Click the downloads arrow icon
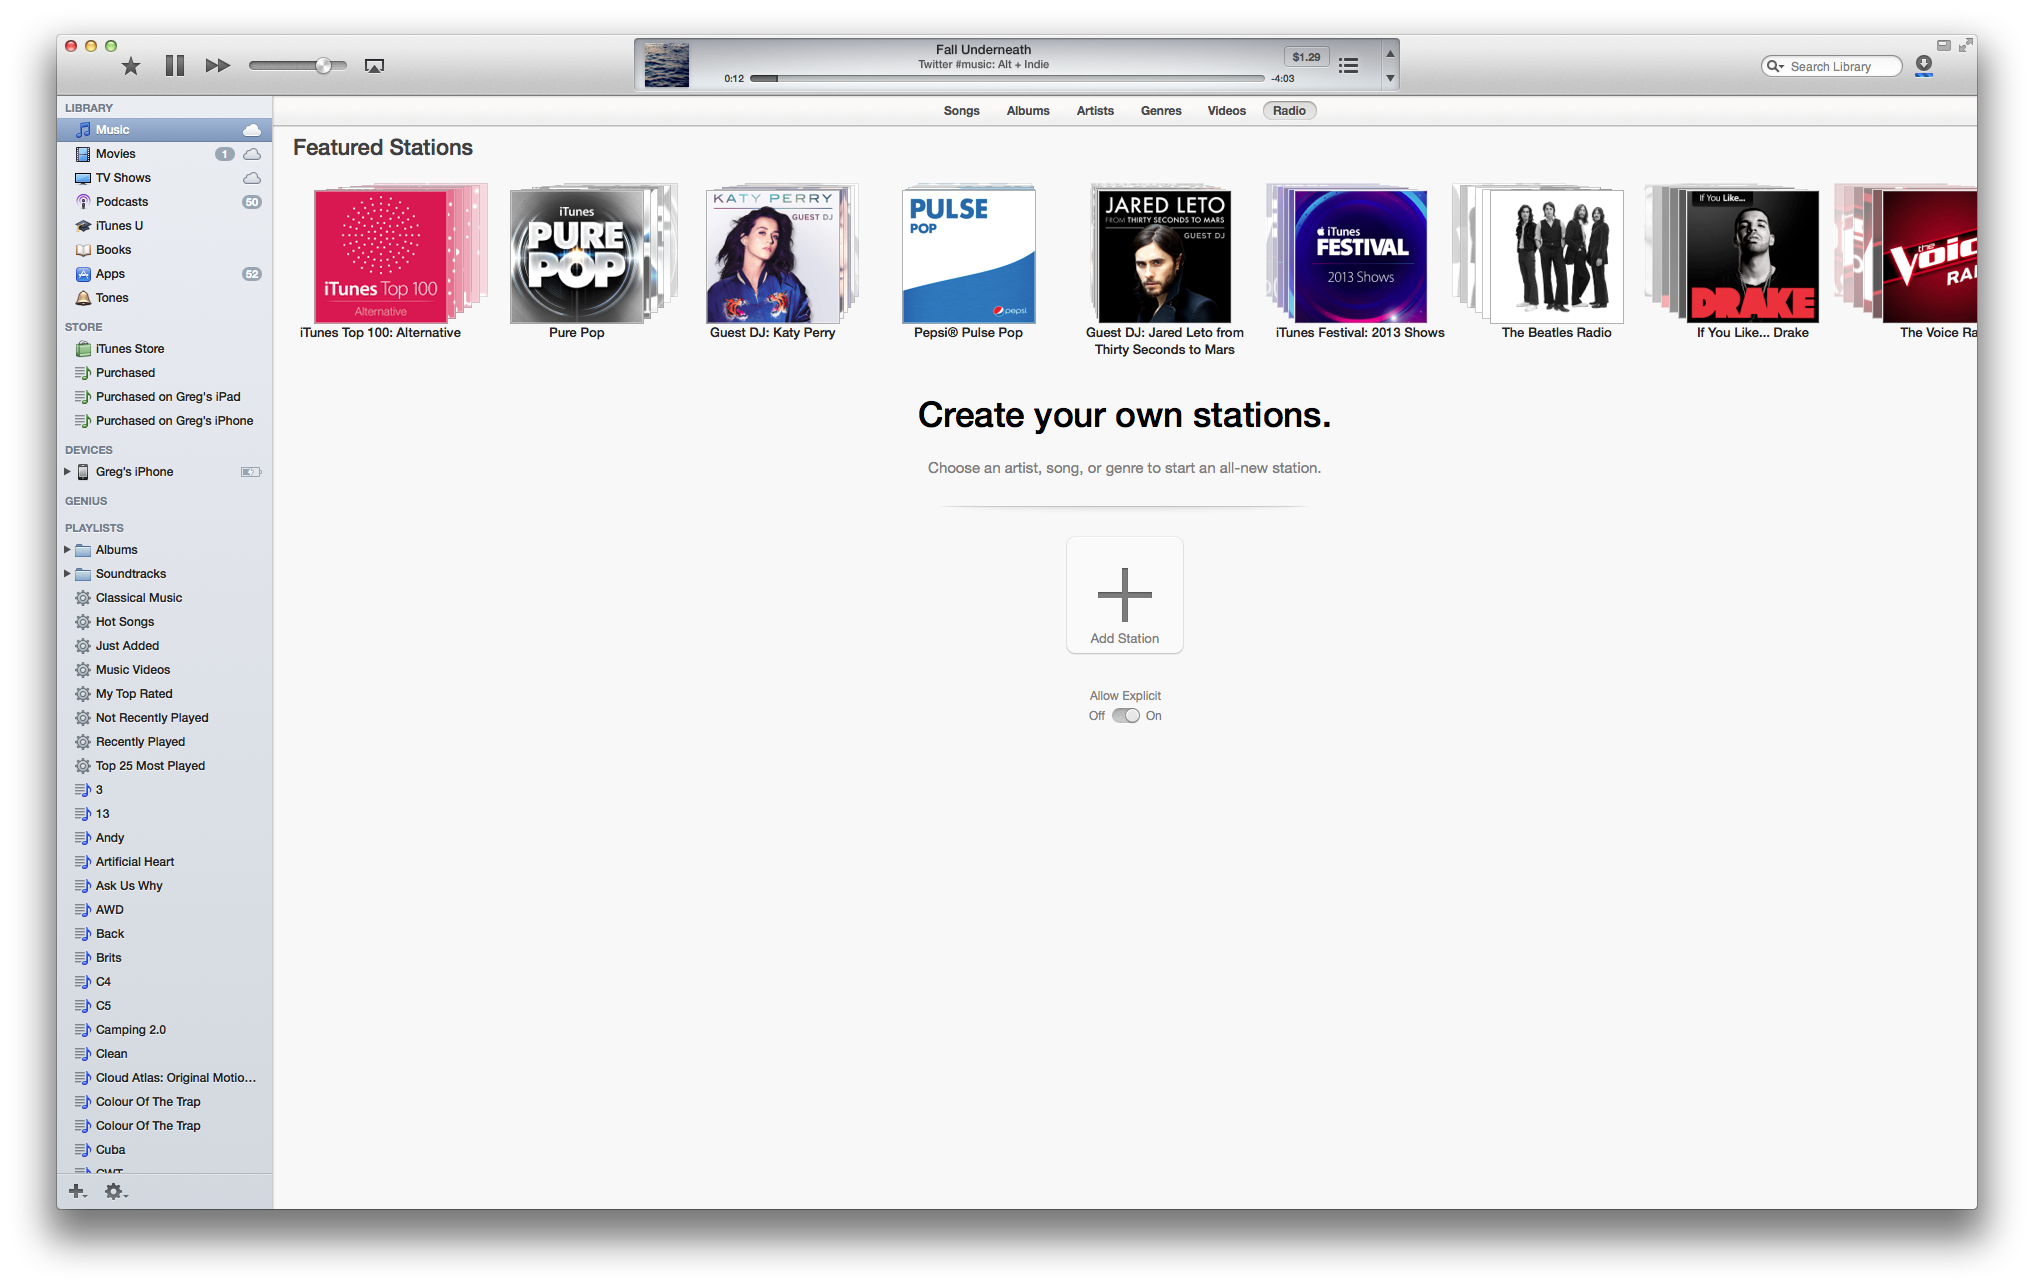This screenshot has height=1288, width=2034. [1924, 66]
